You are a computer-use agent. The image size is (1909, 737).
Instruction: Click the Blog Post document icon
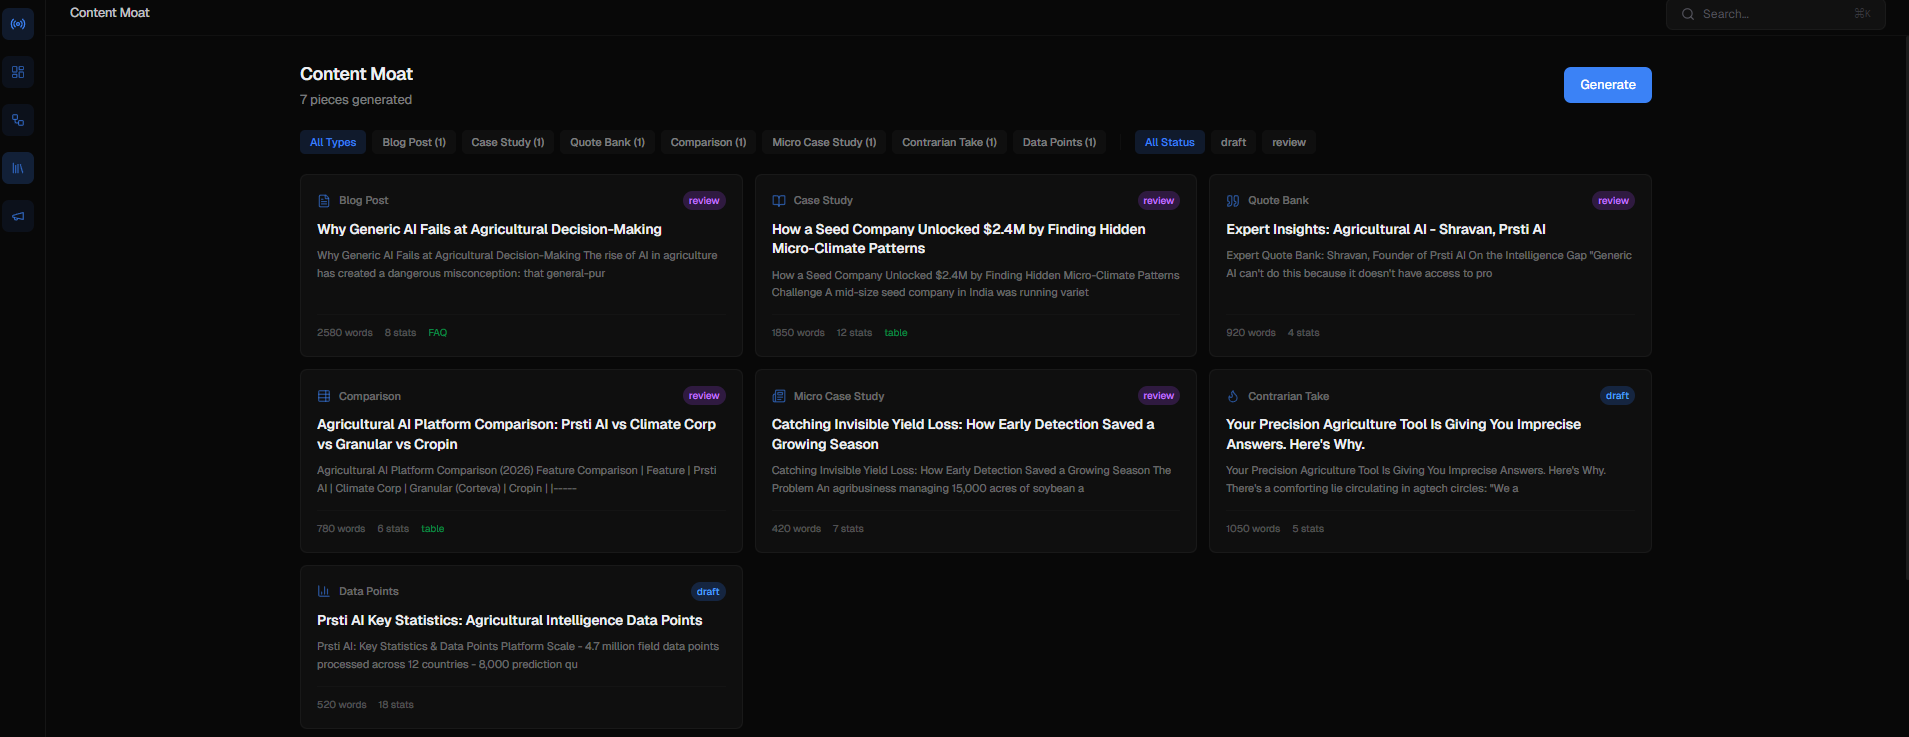click(x=324, y=201)
